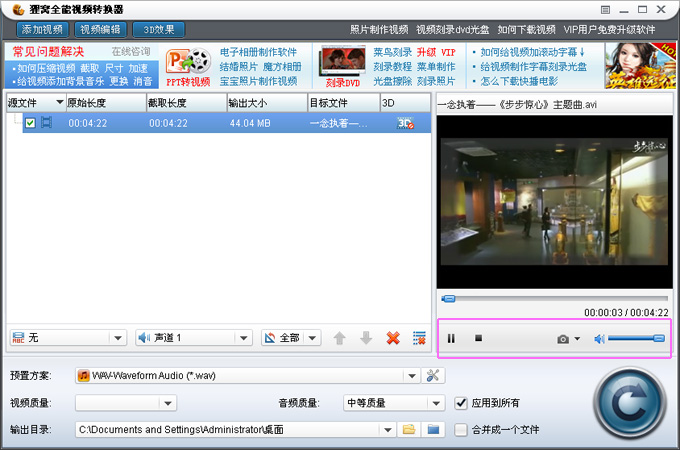Click the app logo in title bar

pyautogui.click(x=18, y=10)
